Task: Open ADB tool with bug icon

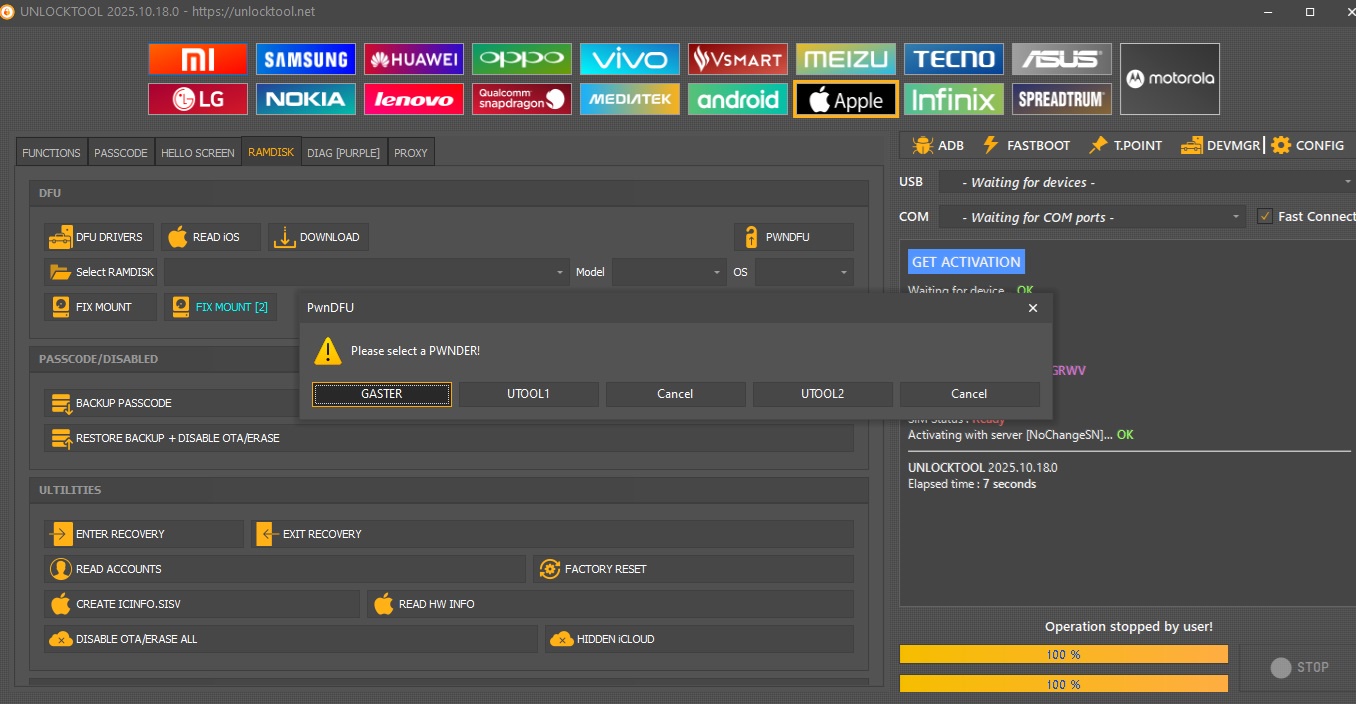Action: click(x=938, y=145)
